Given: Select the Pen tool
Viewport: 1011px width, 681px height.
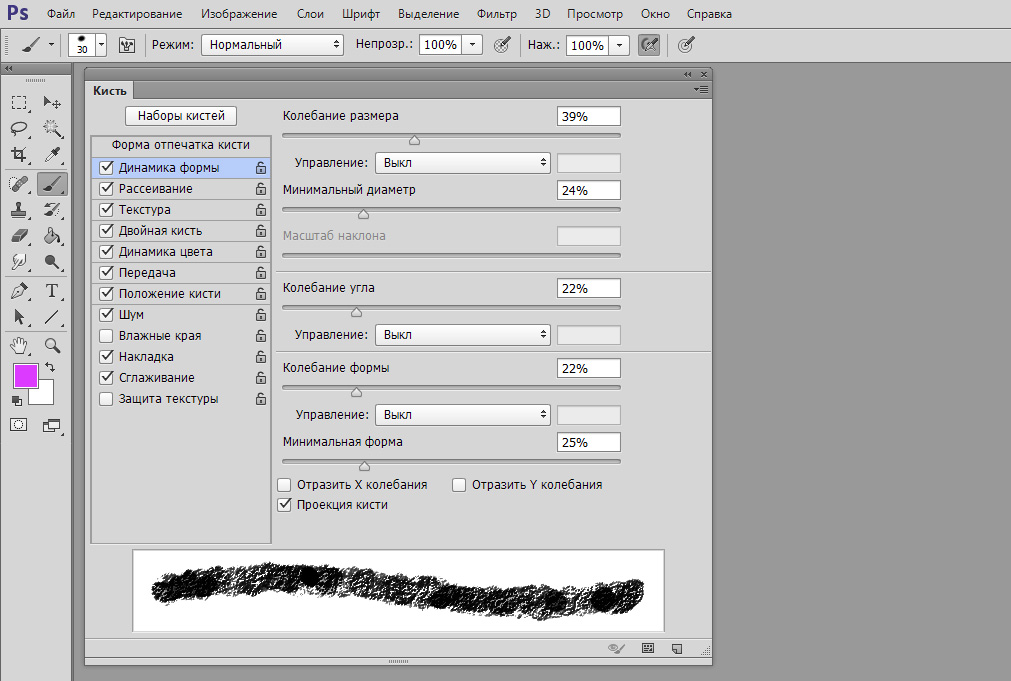Looking at the screenshot, I should point(19,291).
